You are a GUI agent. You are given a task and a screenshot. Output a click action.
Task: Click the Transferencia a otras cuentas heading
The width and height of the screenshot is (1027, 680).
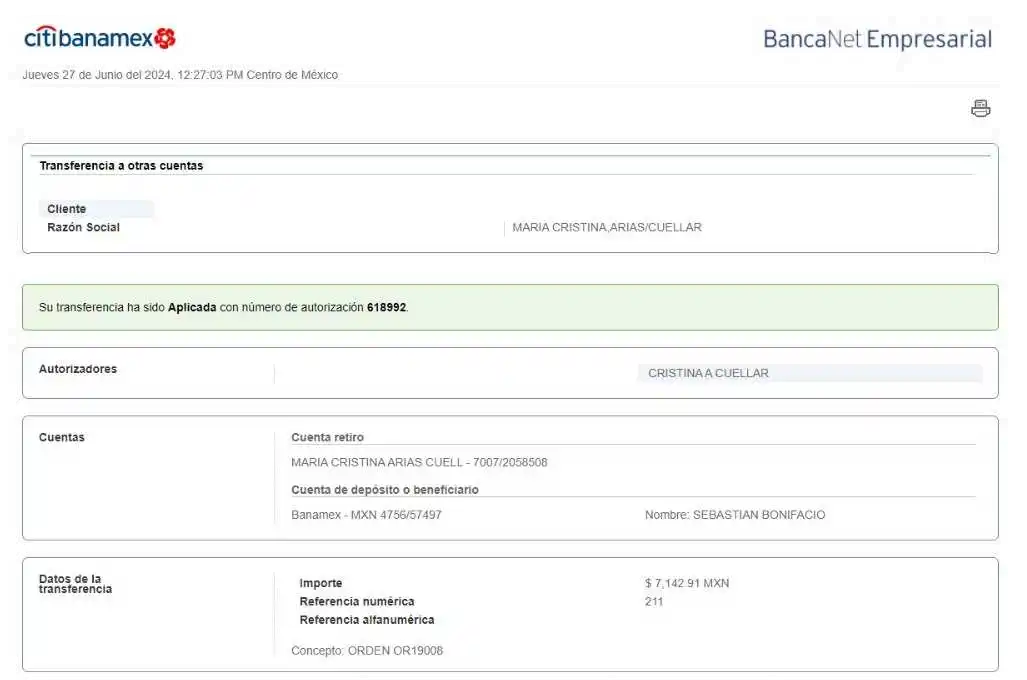point(121,166)
